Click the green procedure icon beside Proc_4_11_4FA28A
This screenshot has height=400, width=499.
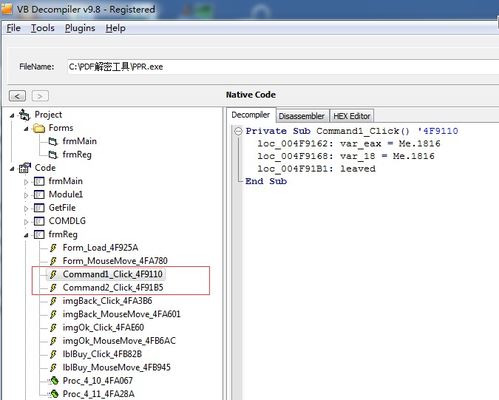coord(53,394)
